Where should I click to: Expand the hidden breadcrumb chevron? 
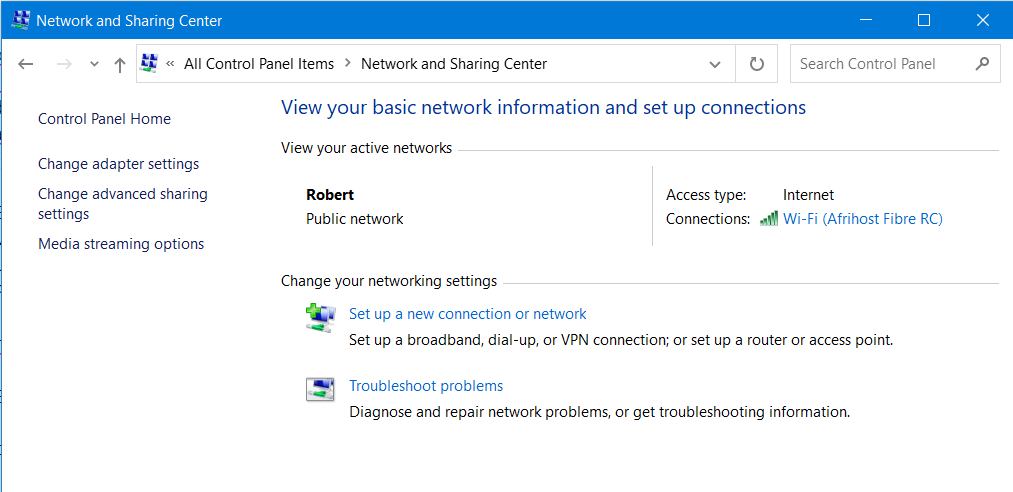pyautogui.click(x=170, y=64)
